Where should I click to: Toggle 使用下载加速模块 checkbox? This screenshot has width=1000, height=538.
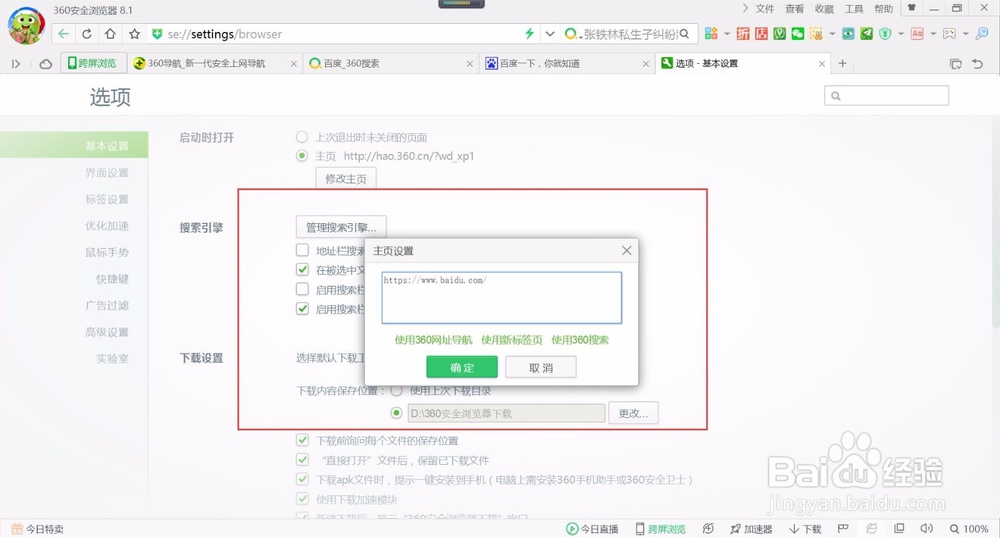coord(302,499)
